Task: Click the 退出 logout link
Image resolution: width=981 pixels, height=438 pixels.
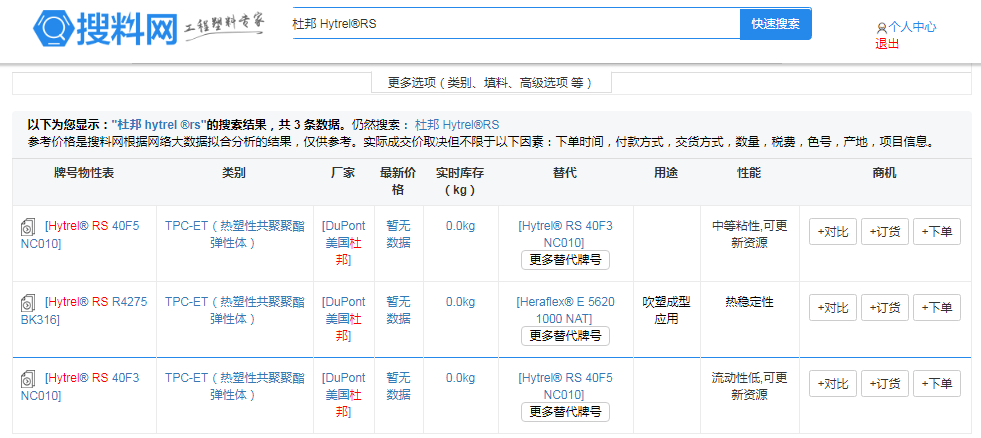Action: coord(887,43)
